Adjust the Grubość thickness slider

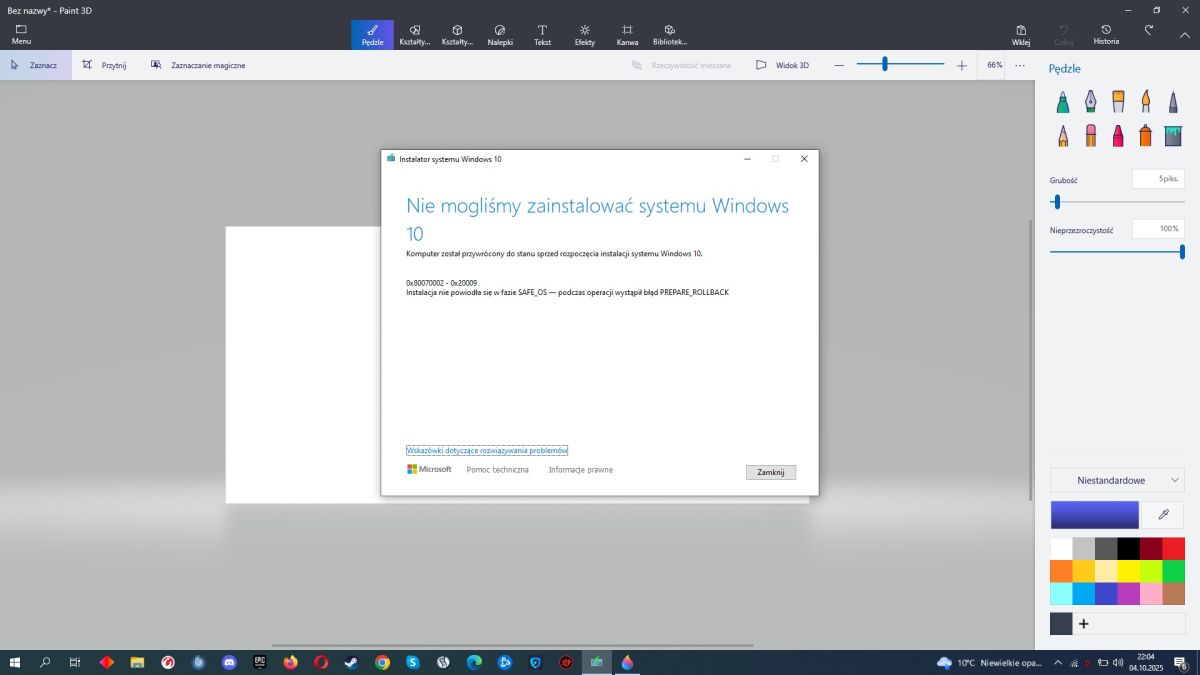coord(1117,202)
